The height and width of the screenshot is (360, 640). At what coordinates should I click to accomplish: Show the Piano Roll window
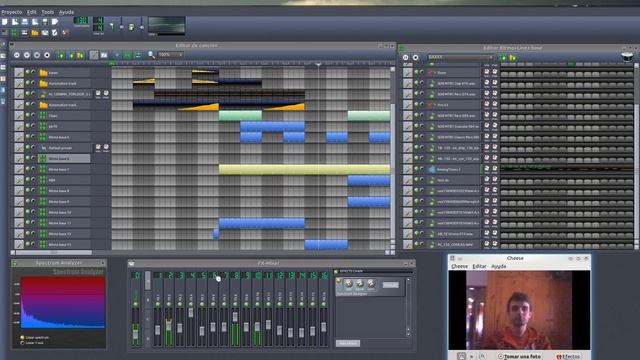pyautogui.click(x=25, y=33)
